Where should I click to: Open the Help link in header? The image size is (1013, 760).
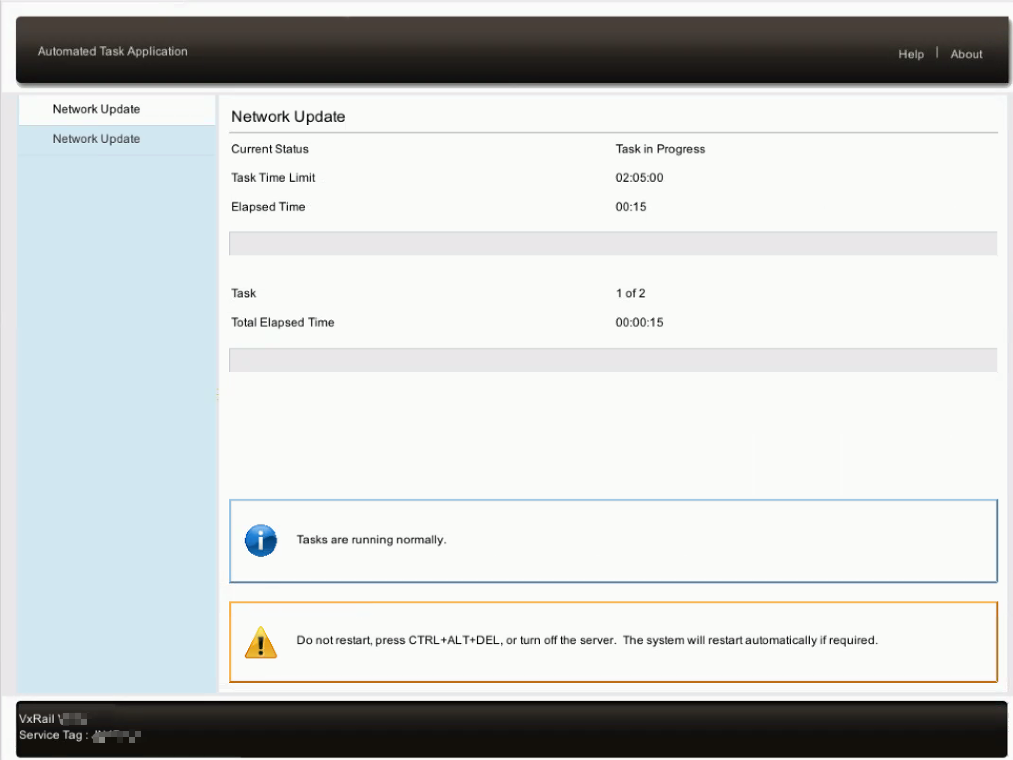(x=910, y=54)
